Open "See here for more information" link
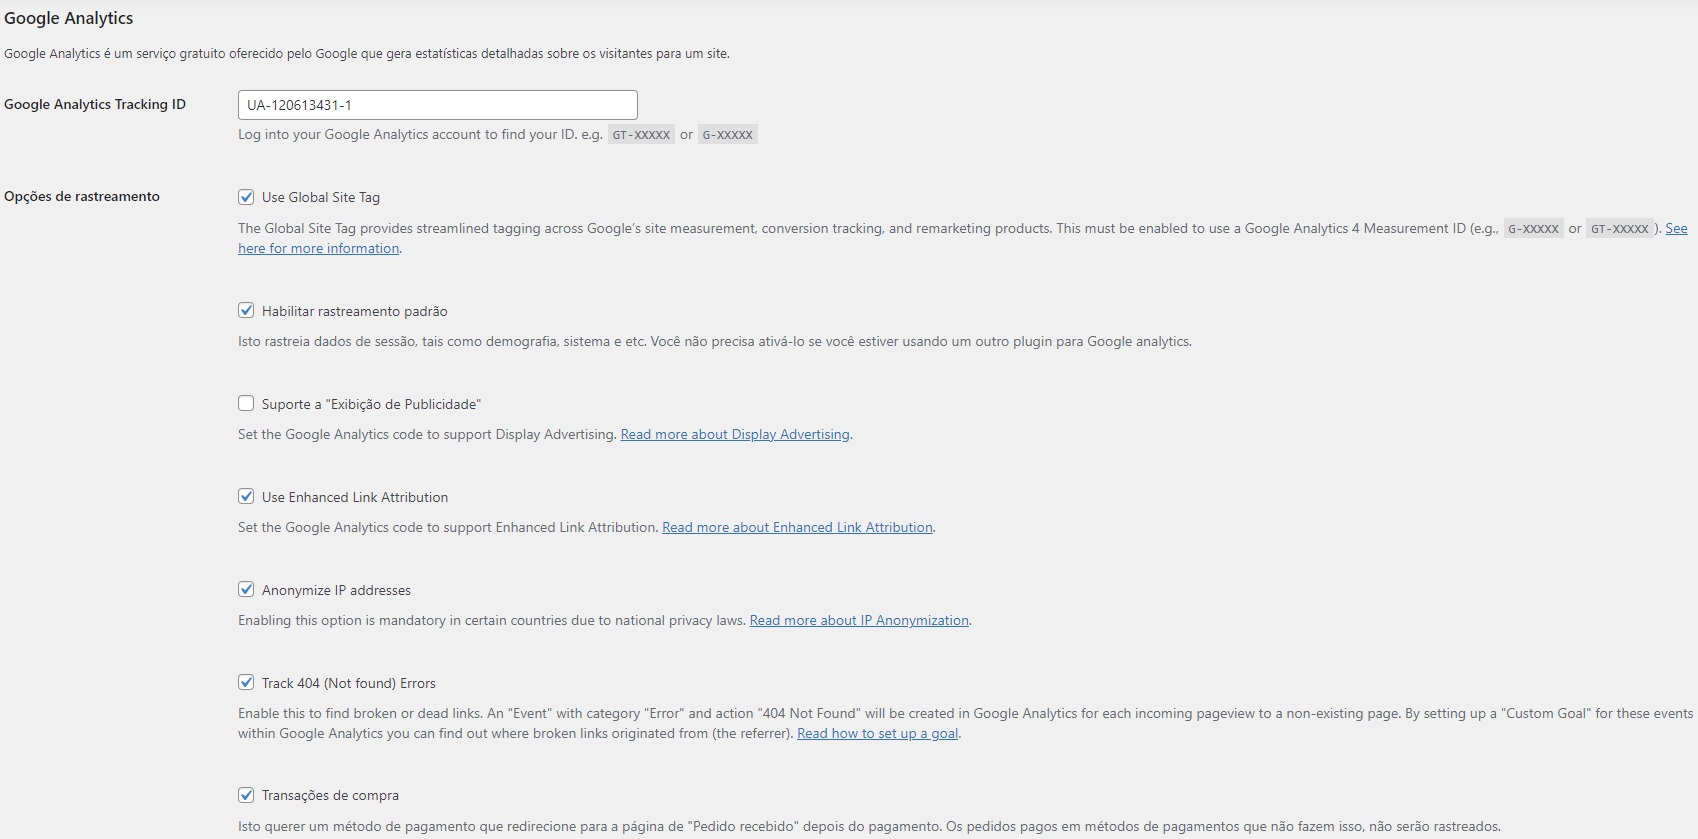The height and width of the screenshot is (839, 1698). point(318,248)
